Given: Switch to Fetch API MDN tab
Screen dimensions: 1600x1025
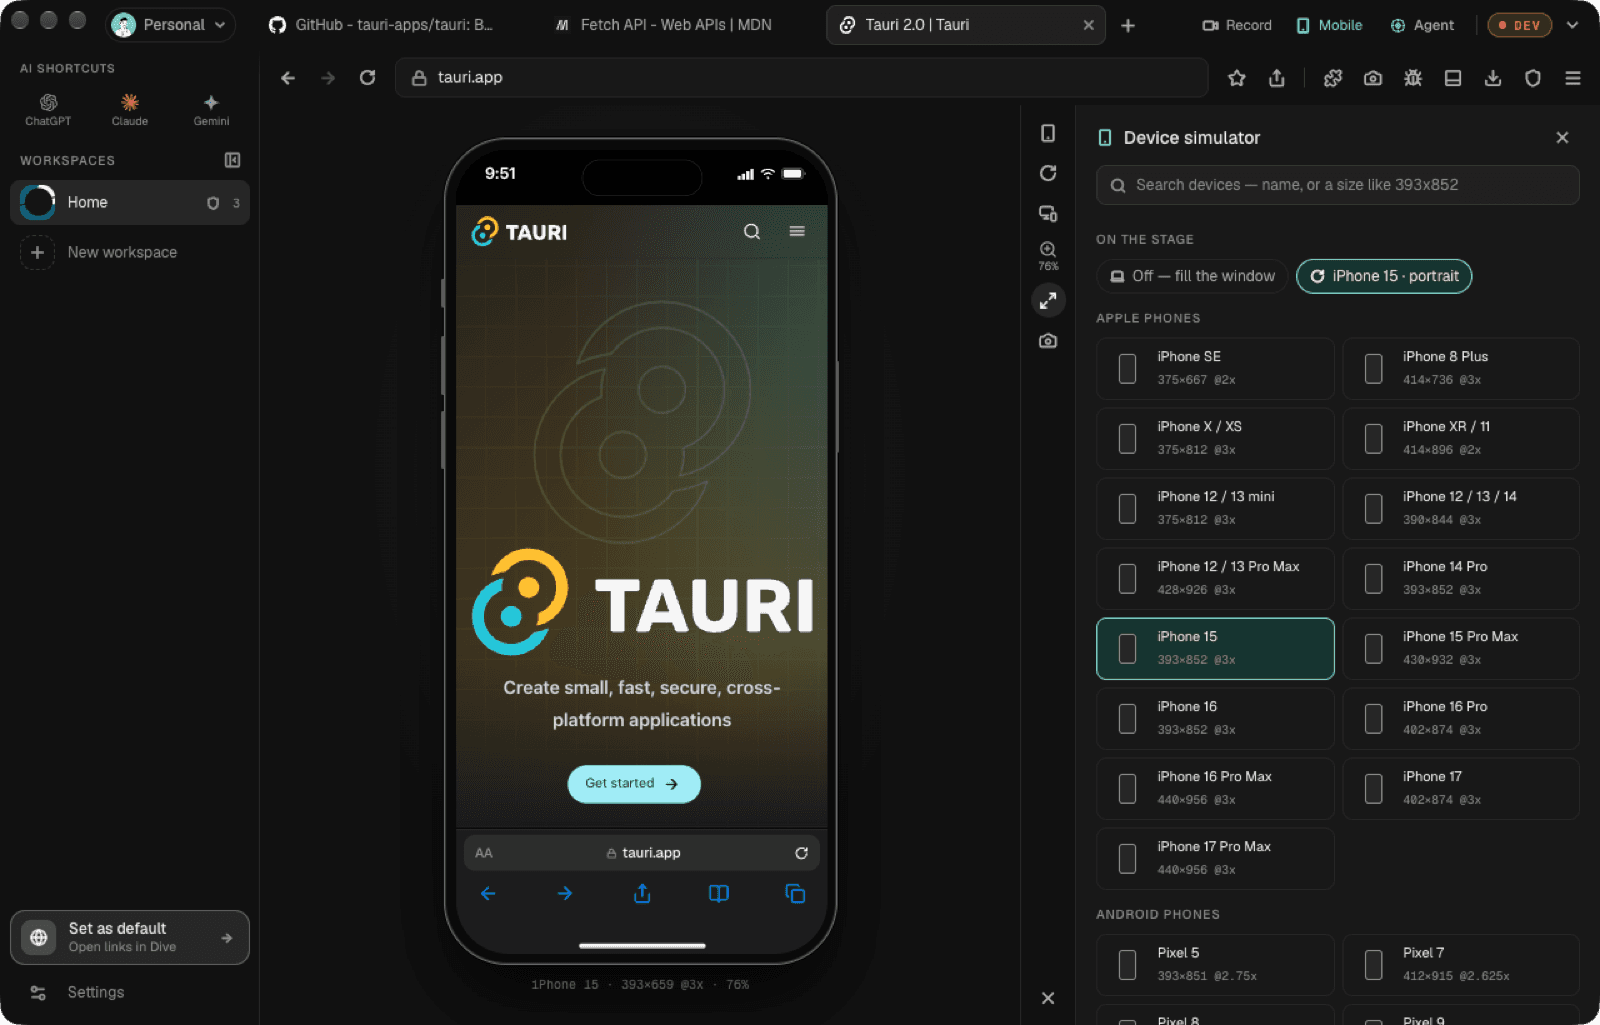Looking at the screenshot, I should pos(664,25).
